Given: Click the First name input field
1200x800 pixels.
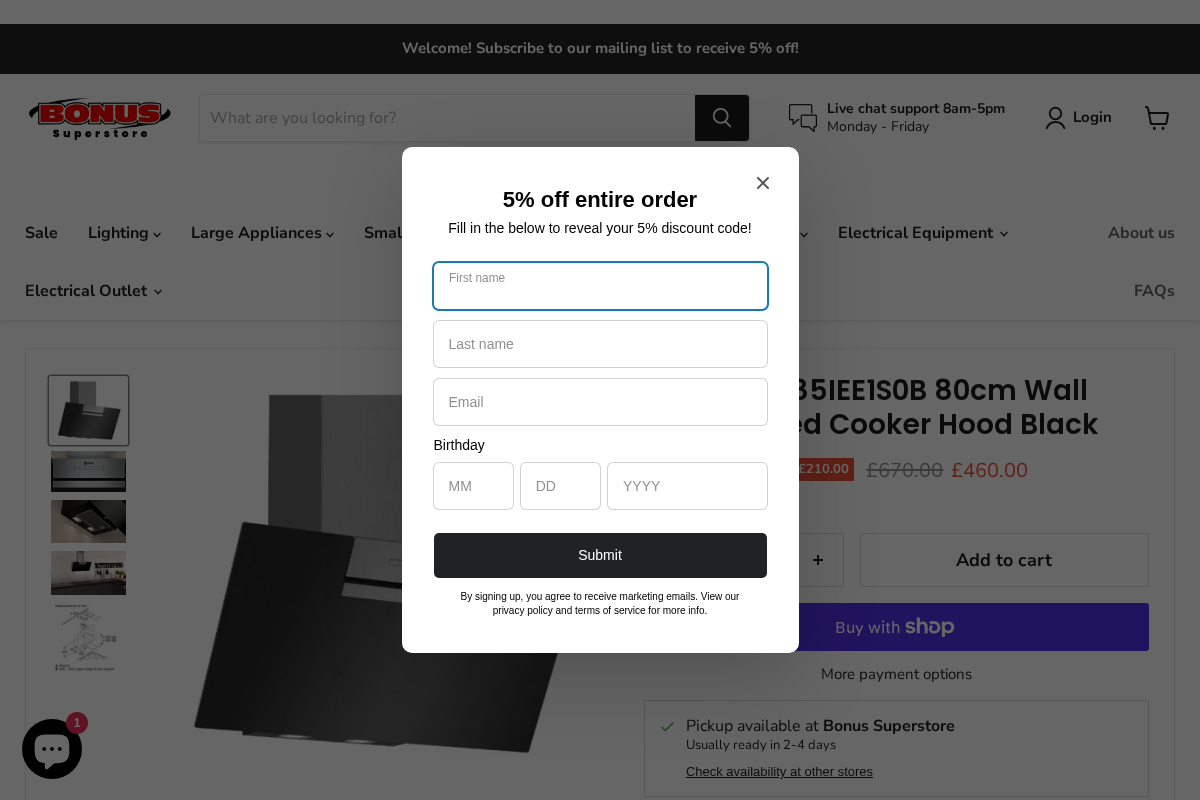Looking at the screenshot, I should [x=600, y=286].
